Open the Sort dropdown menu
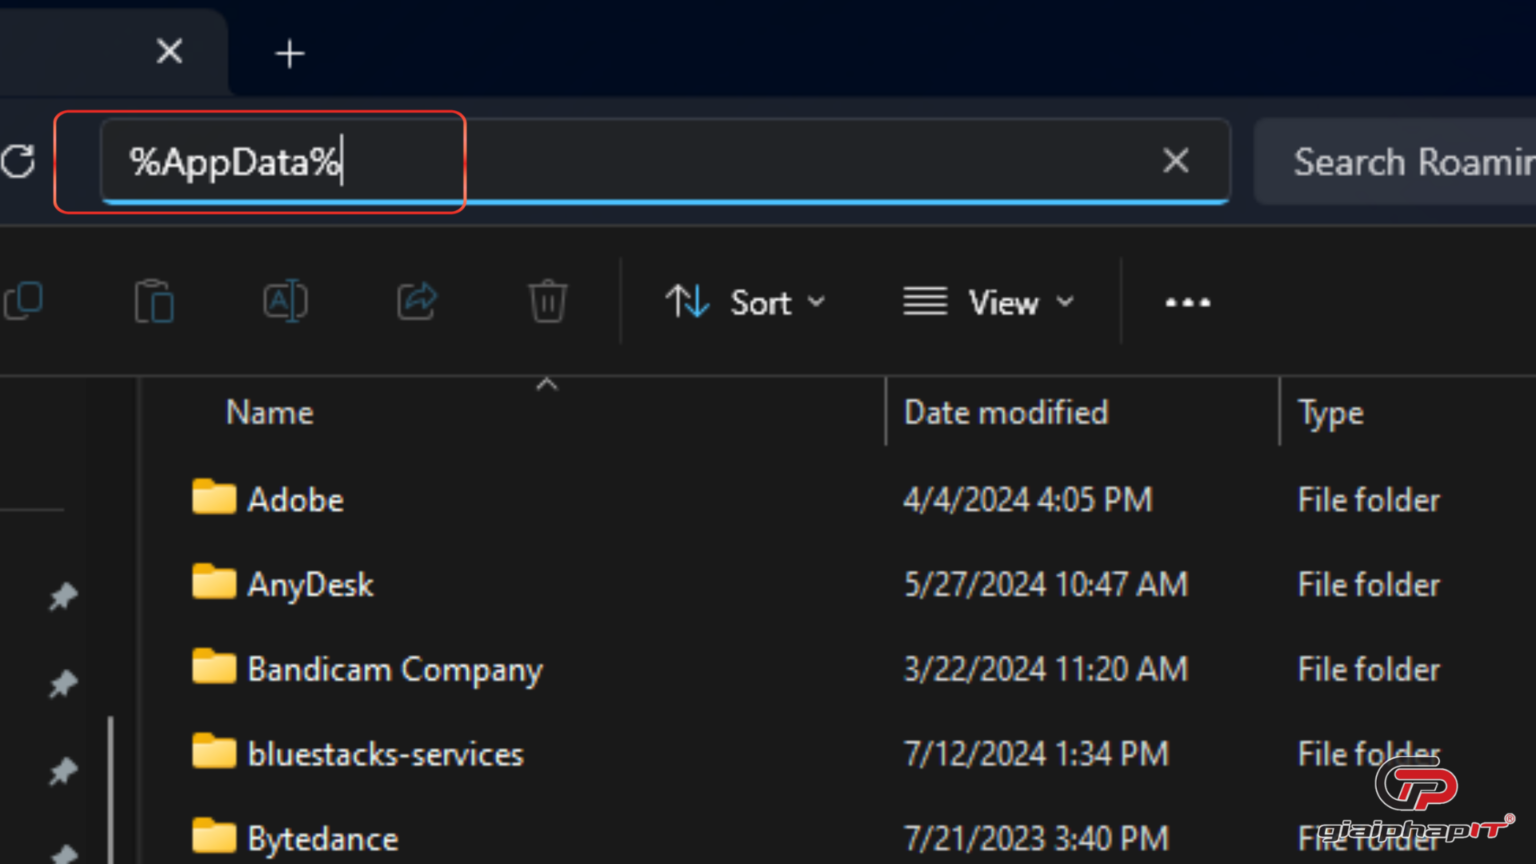 click(x=746, y=302)
